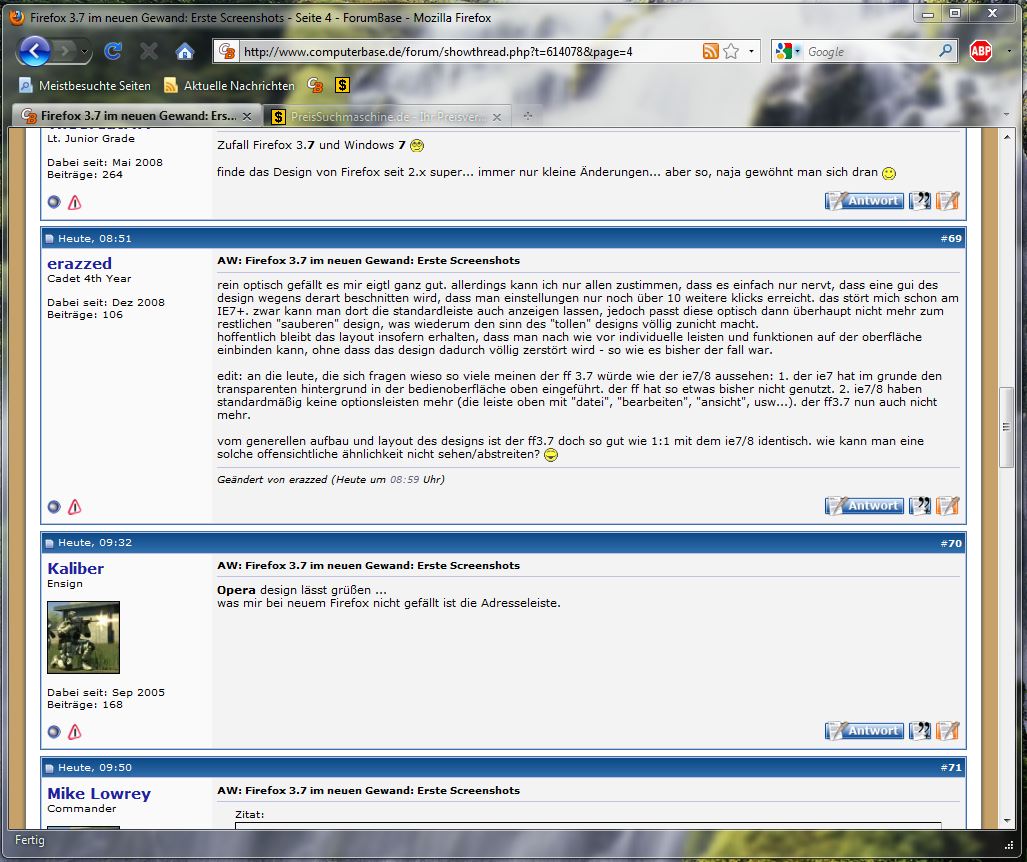Screen dimensions: 1027x862
Task: Click multi-quote icon in the 264 Beiträge post
Action: click(920, 200)
